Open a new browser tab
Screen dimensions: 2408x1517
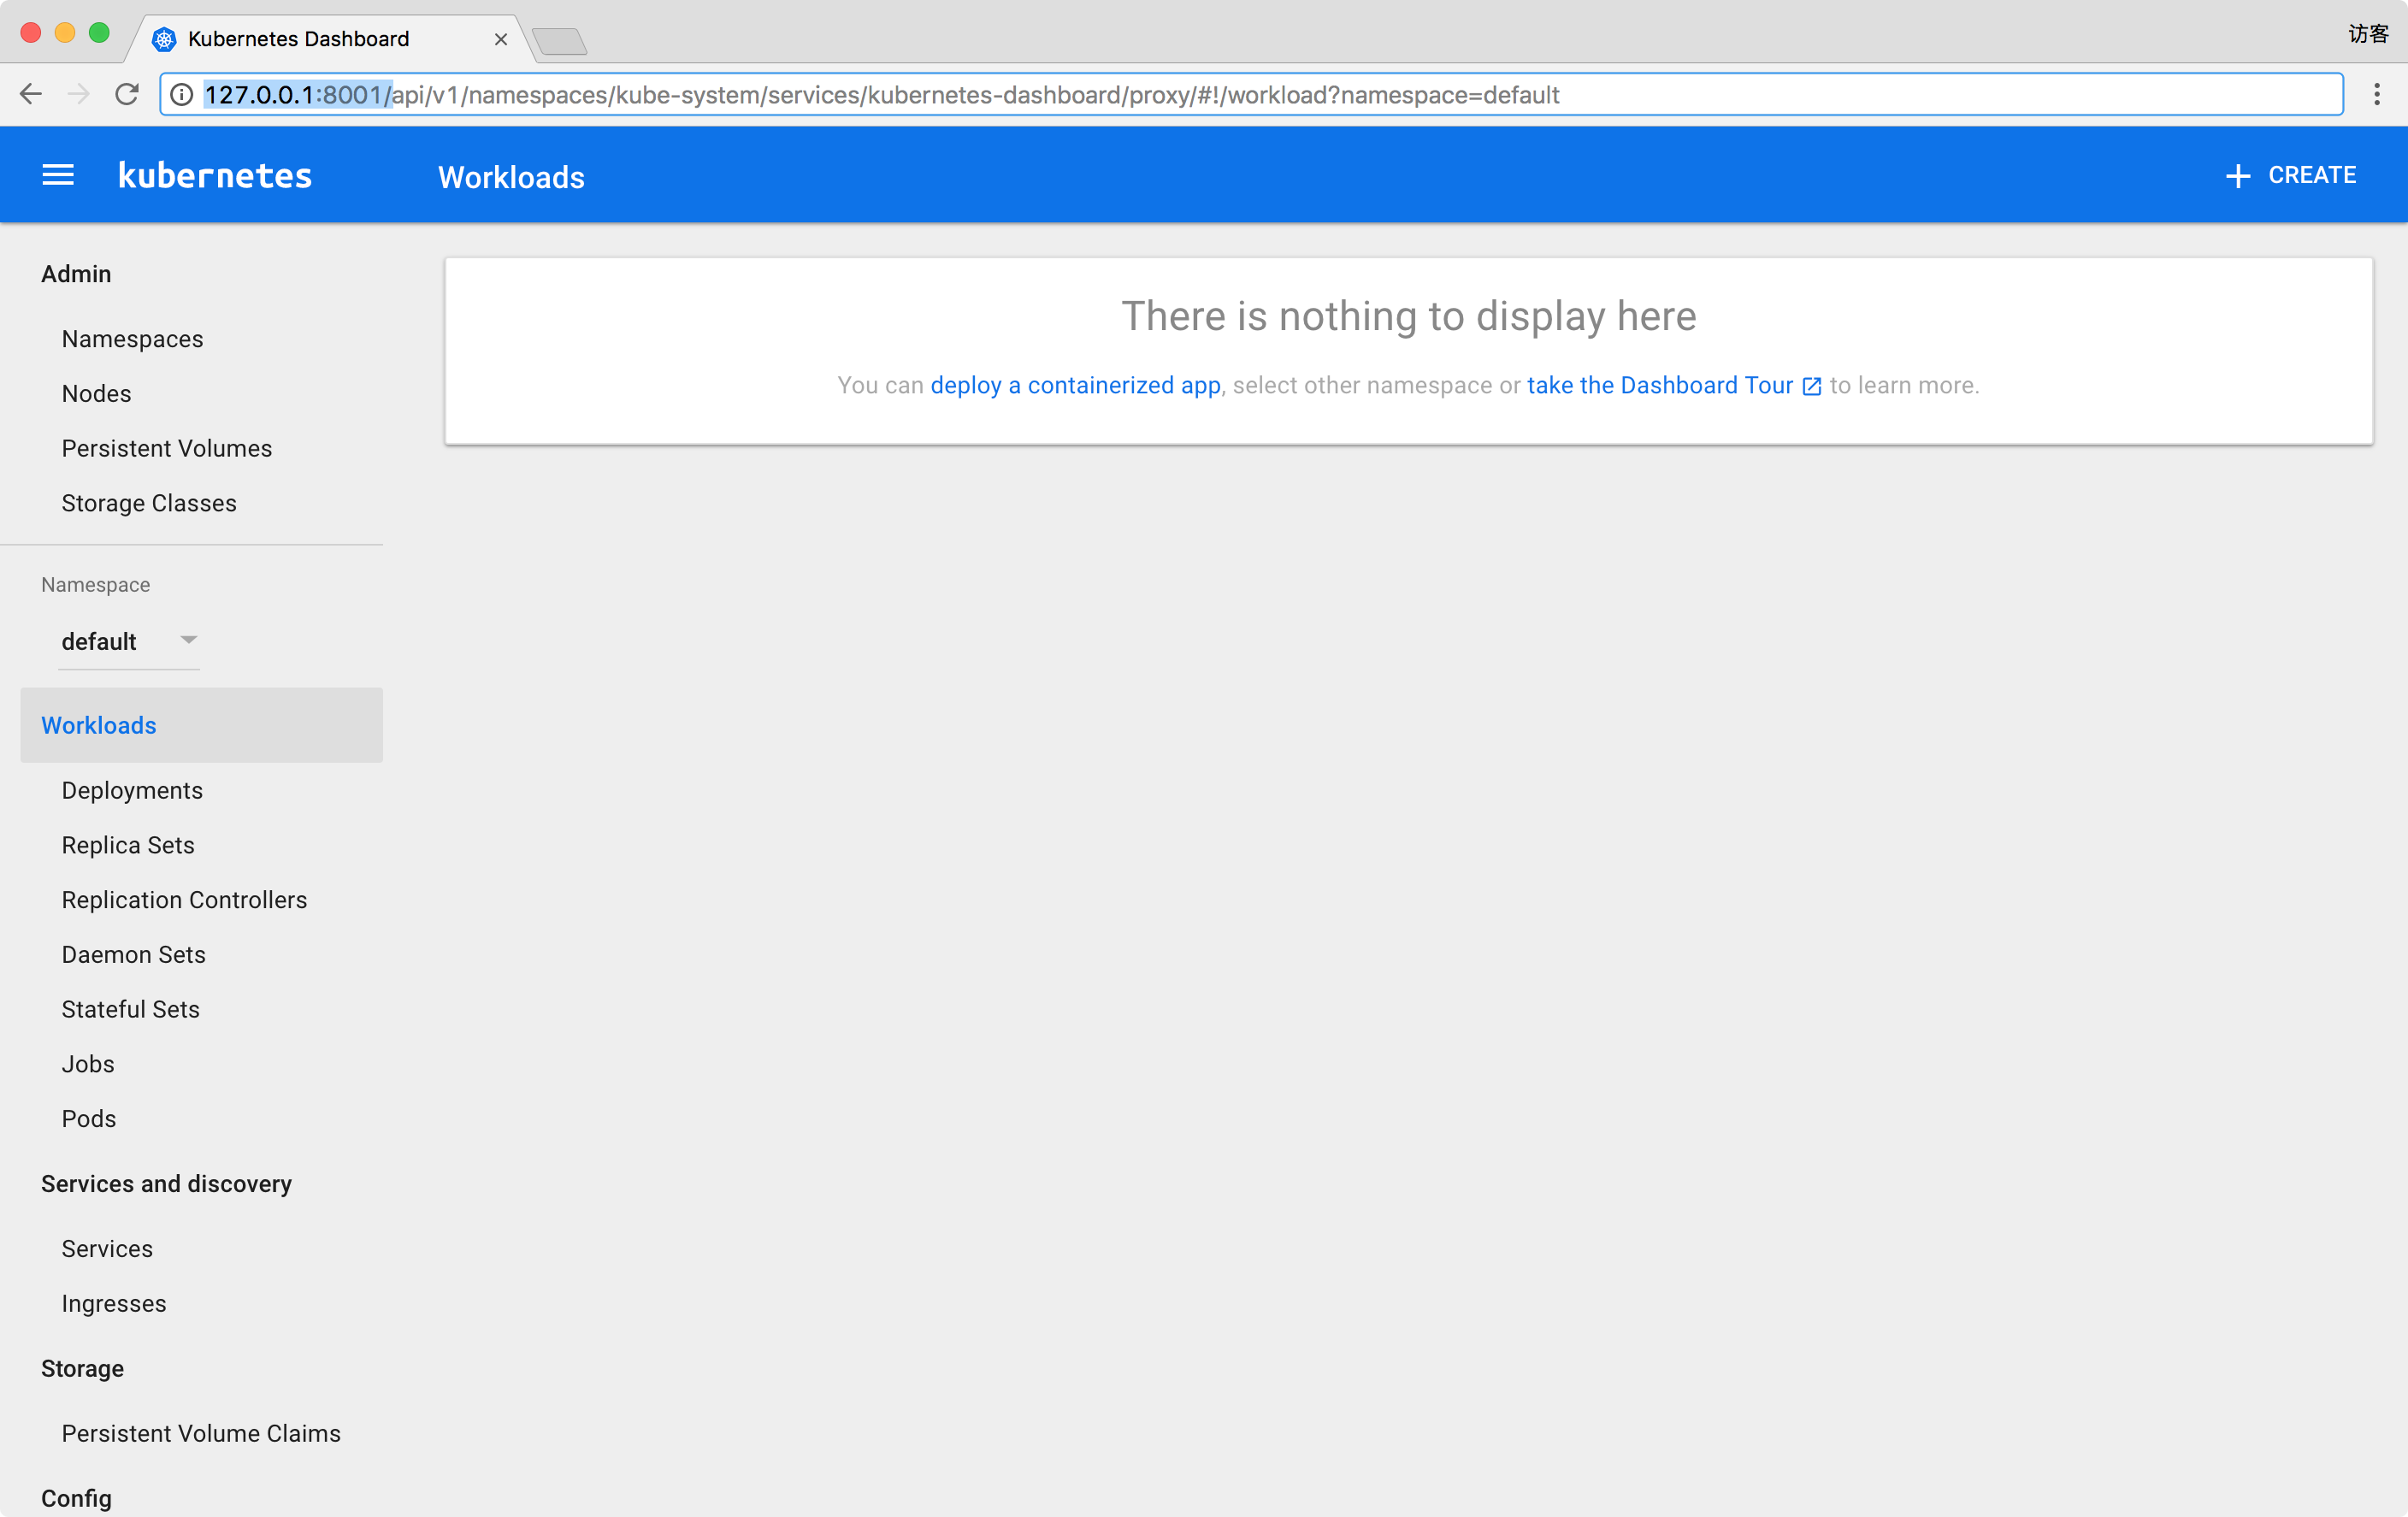559,41
